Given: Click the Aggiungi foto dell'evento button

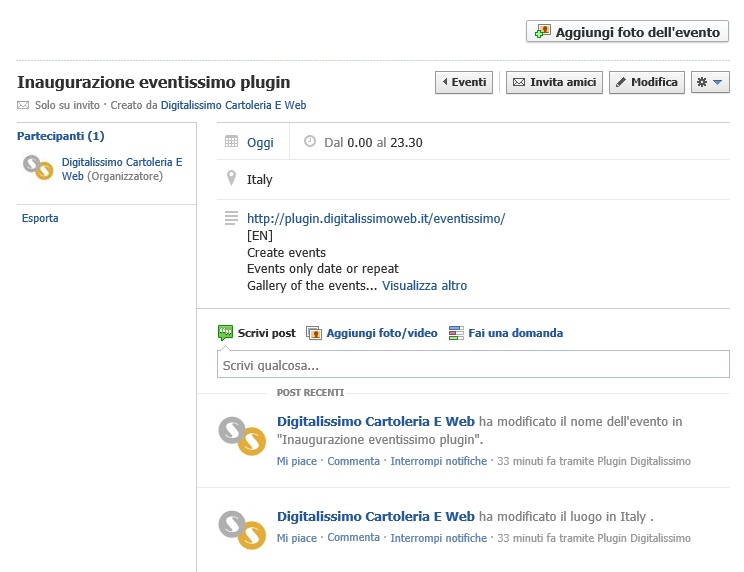Looking at the screenshot, I should pos(627,32).
